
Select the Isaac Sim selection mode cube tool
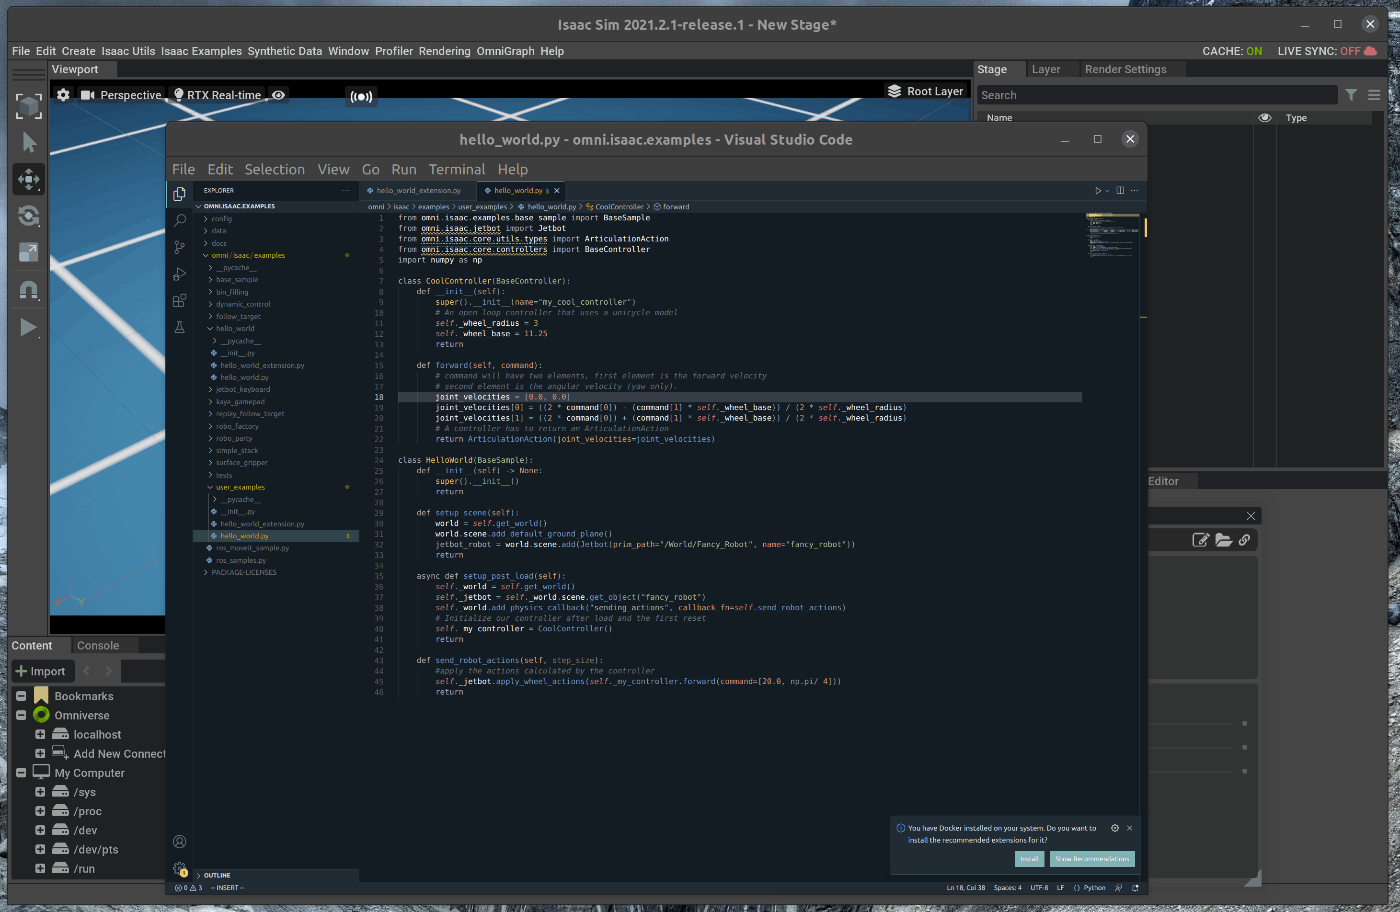point(29,105)
